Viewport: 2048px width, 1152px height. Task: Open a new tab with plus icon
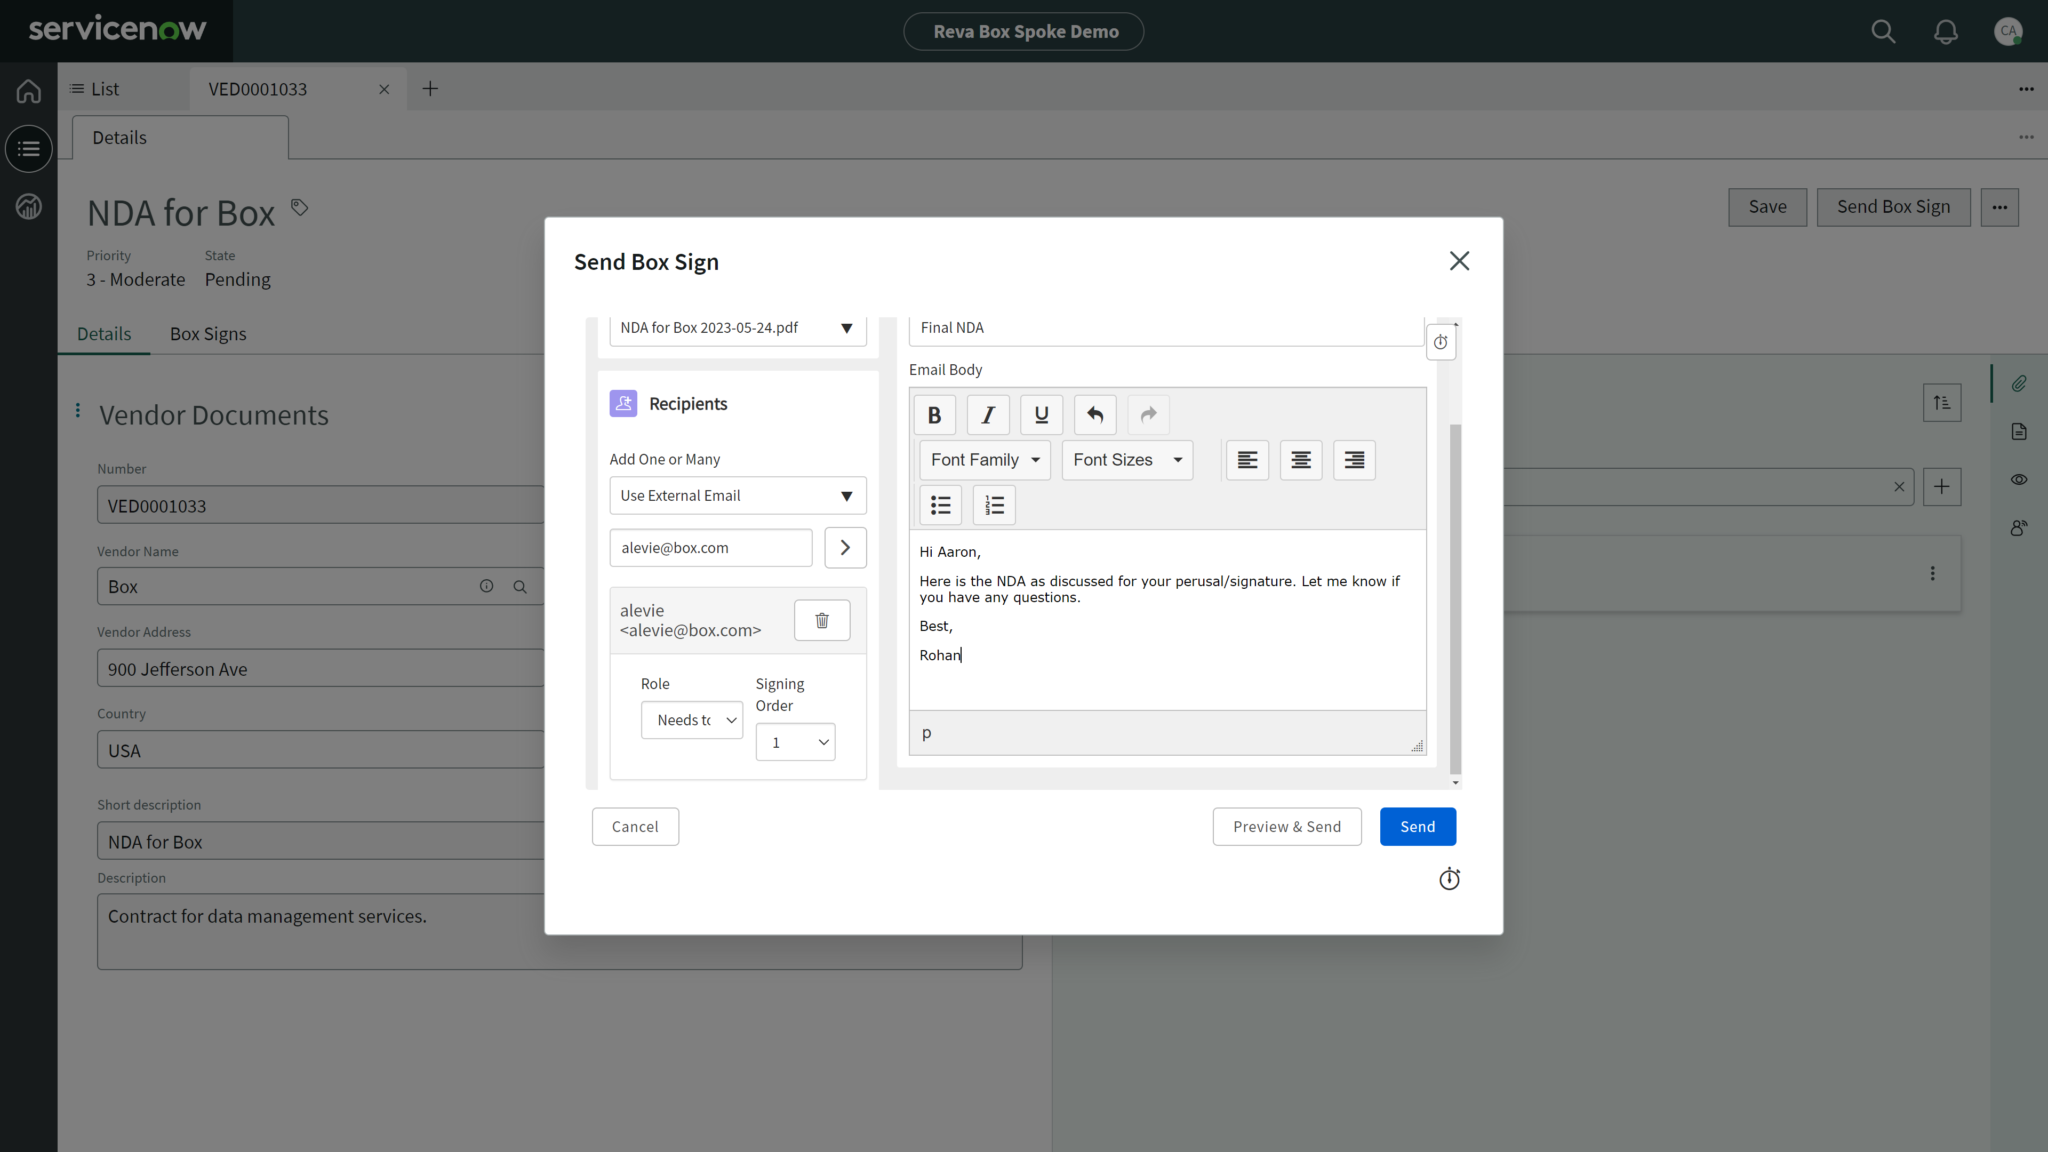[430, 89]
